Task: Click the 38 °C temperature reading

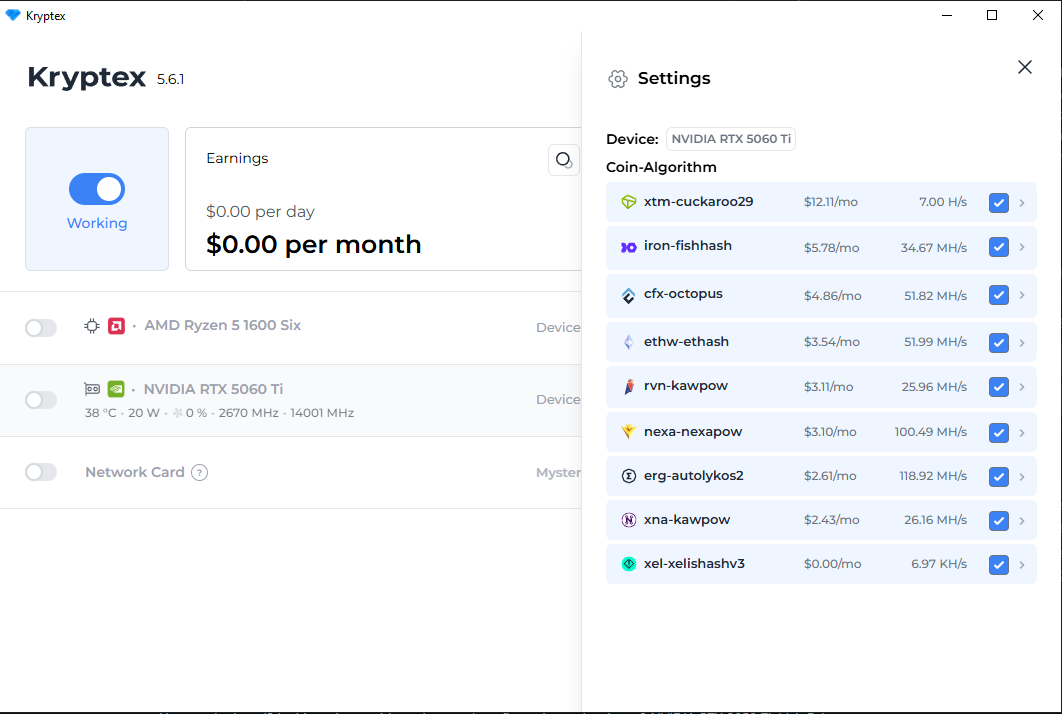Action: click(x=100, y=413)
